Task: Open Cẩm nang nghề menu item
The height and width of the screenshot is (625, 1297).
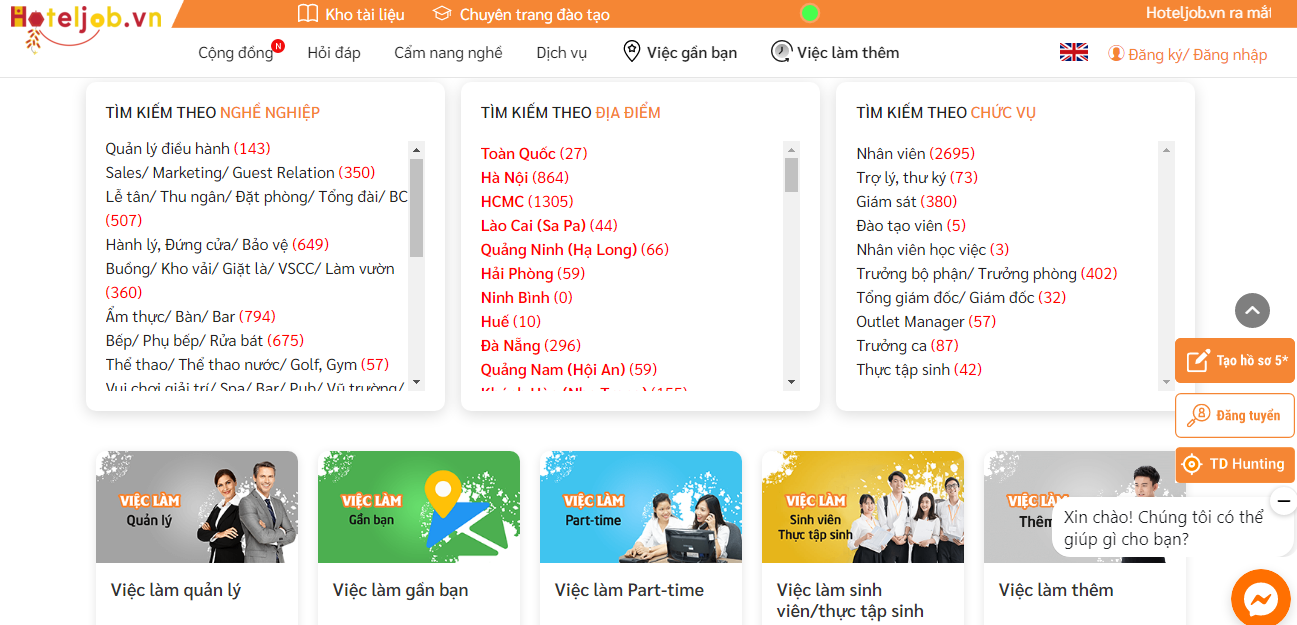Action: point(448,53)
